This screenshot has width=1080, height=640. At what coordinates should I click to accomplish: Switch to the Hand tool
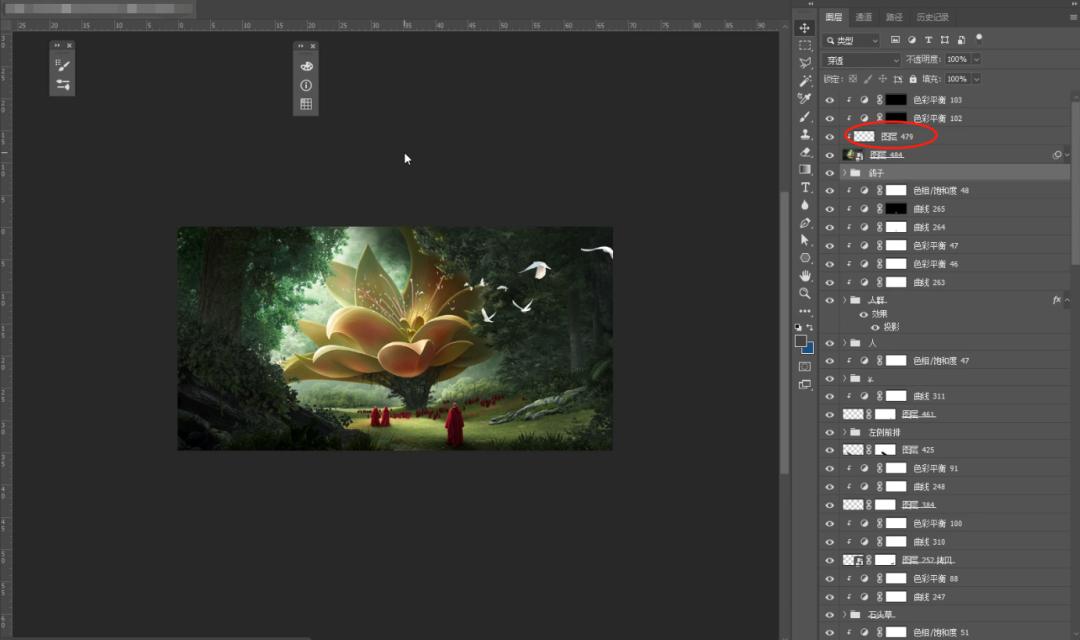click(805, 275)
